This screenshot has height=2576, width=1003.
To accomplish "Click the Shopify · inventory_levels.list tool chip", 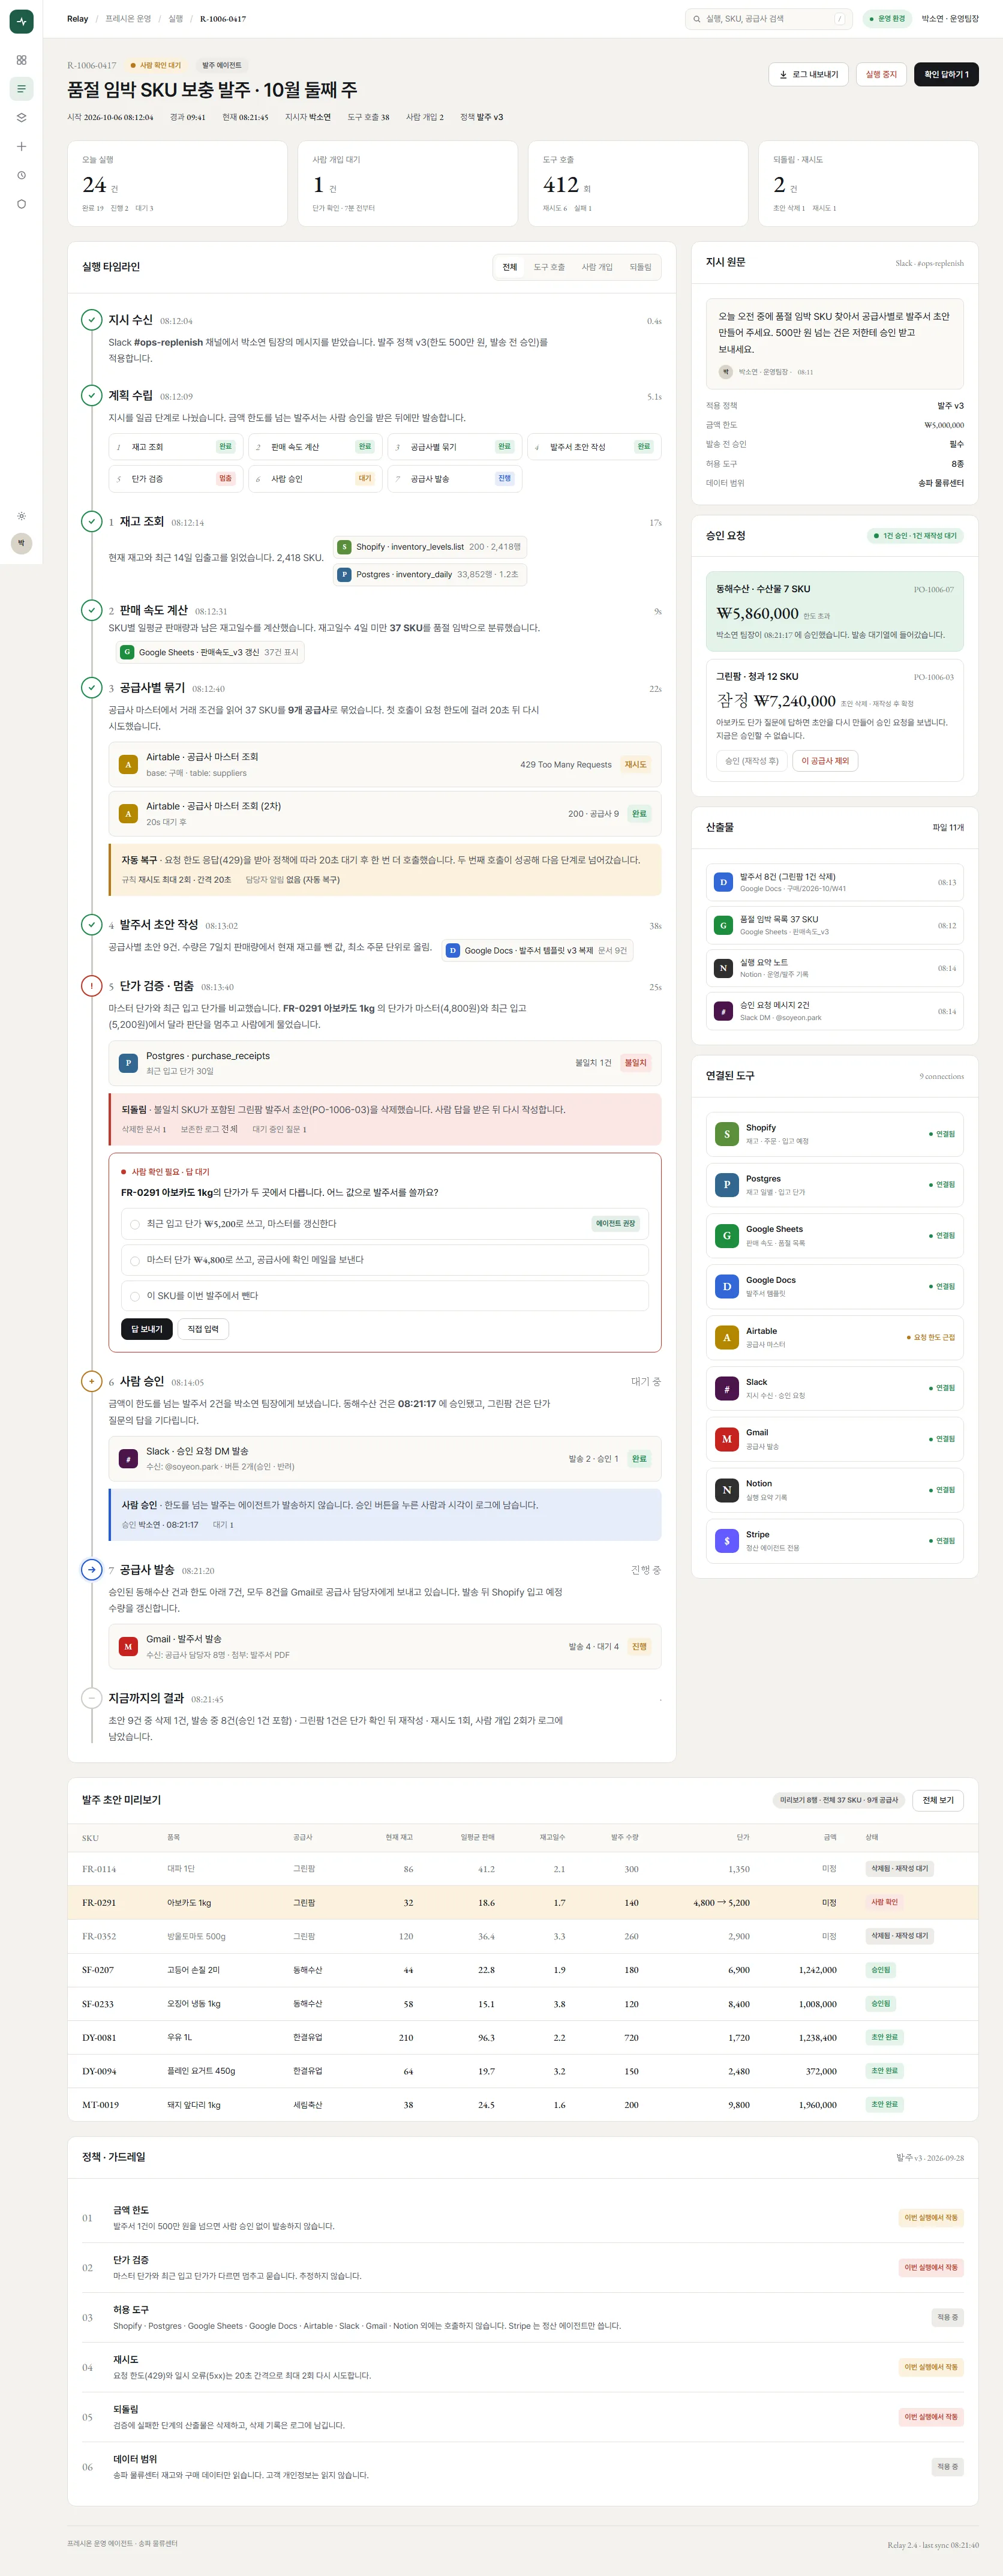I will [x=430, y=547].
